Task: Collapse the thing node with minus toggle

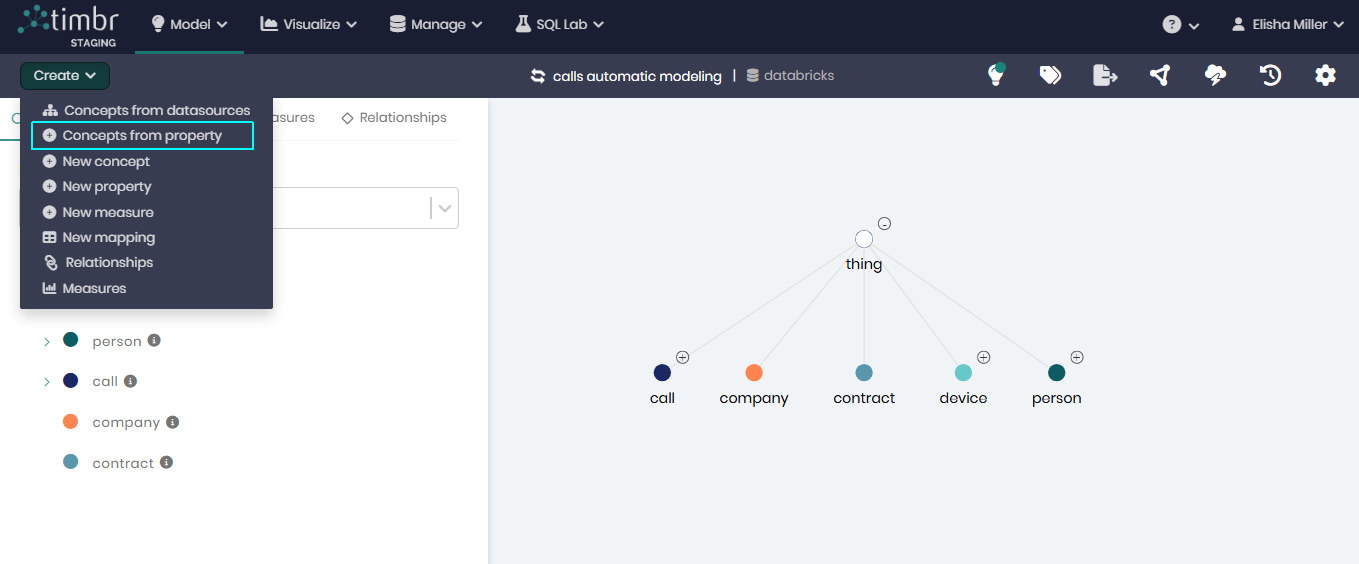Action: (885, 224)
